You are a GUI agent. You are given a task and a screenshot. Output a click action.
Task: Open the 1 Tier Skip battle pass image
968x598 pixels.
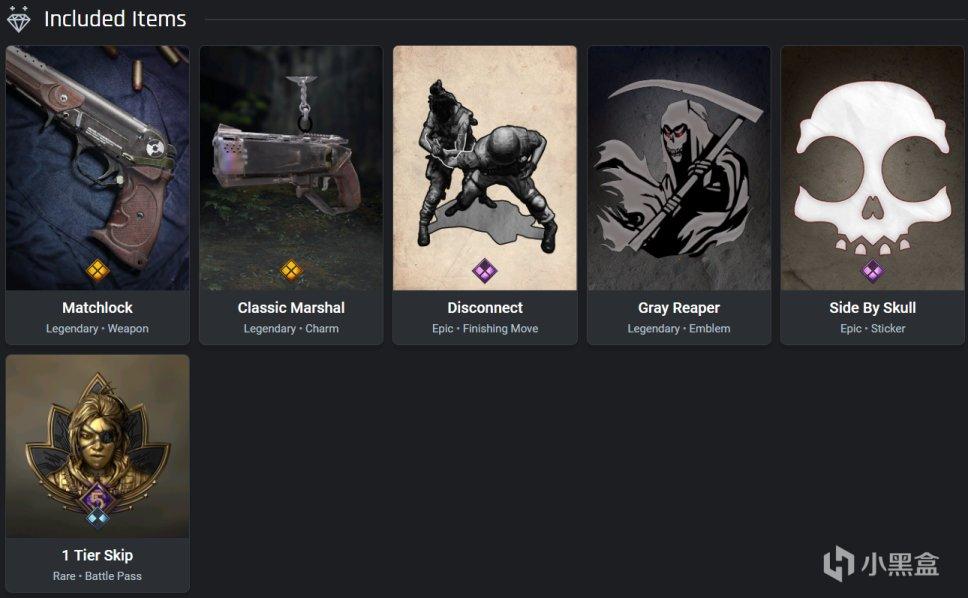pyautogui.click(x=98, y=446)
